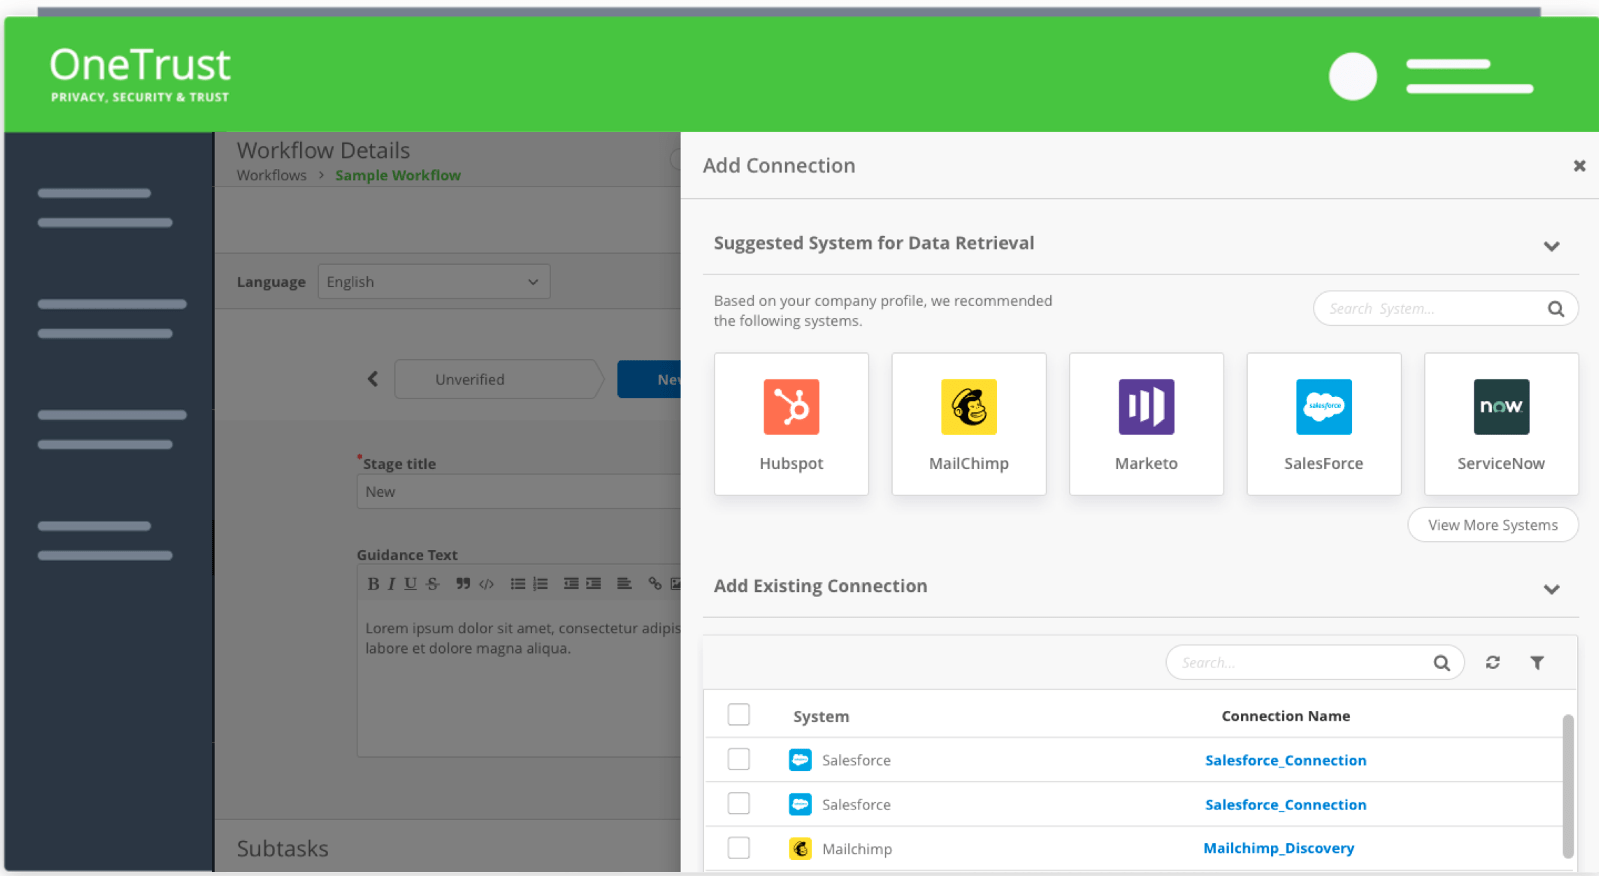The width and height of the screenshot is (1602, 876).
Task: Insert a hyperlink in Guidance Text
Action: 655,584
